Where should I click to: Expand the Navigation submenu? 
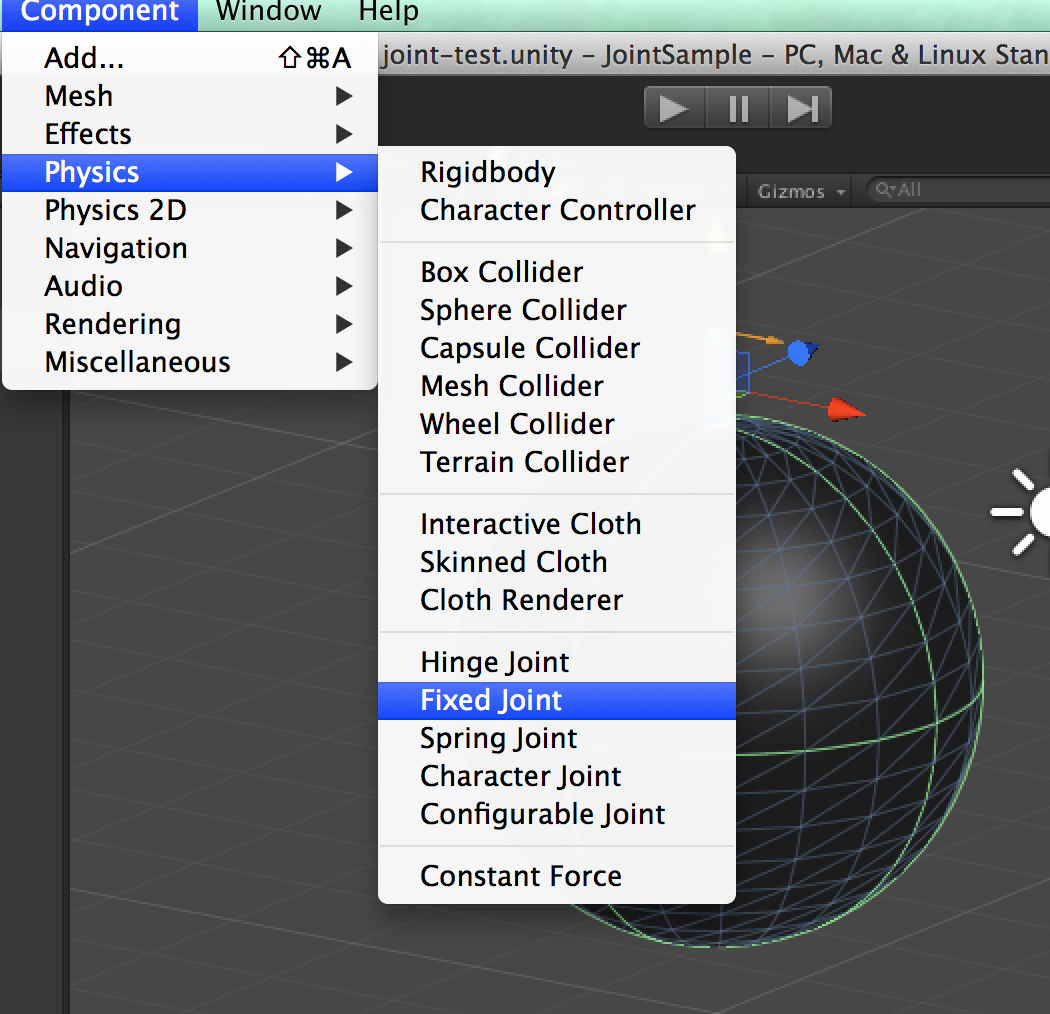tap(190, 248)
